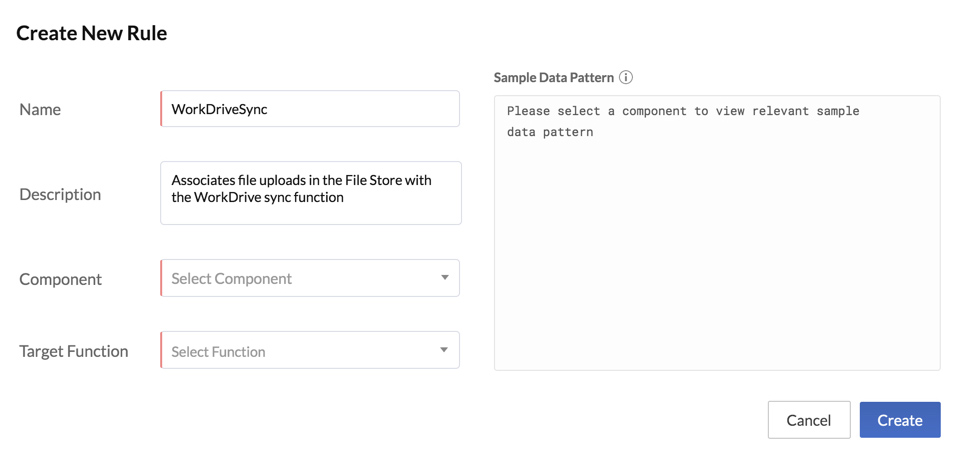958x457 pixels.
Task: Click the Sample Data Pattern label text
Action: (553, 77)
